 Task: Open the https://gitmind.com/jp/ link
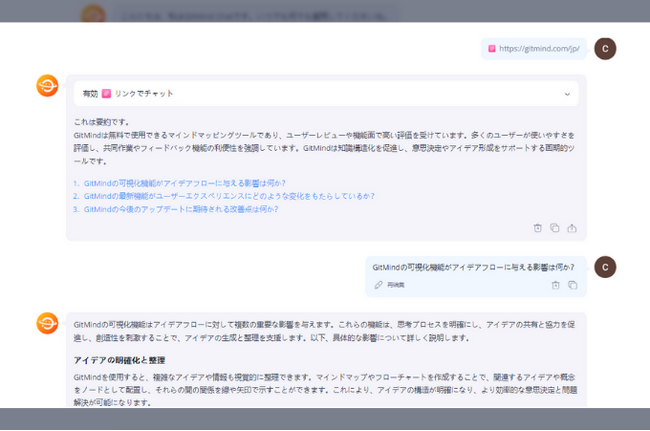pyautogui.click(x=539, y=48)
